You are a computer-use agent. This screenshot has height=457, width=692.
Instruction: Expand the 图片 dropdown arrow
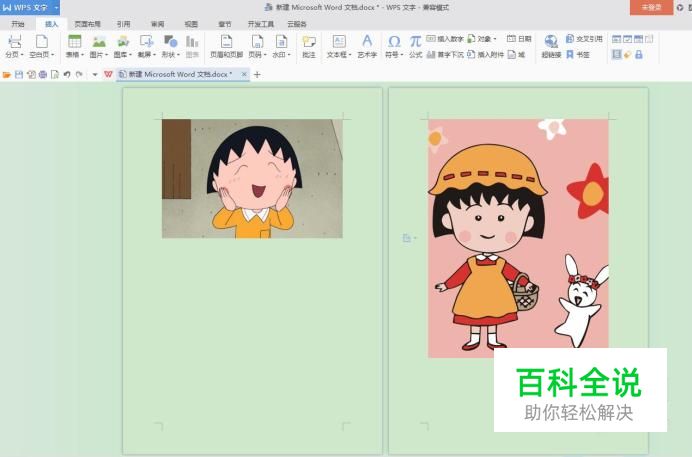[x=106, y=55]
